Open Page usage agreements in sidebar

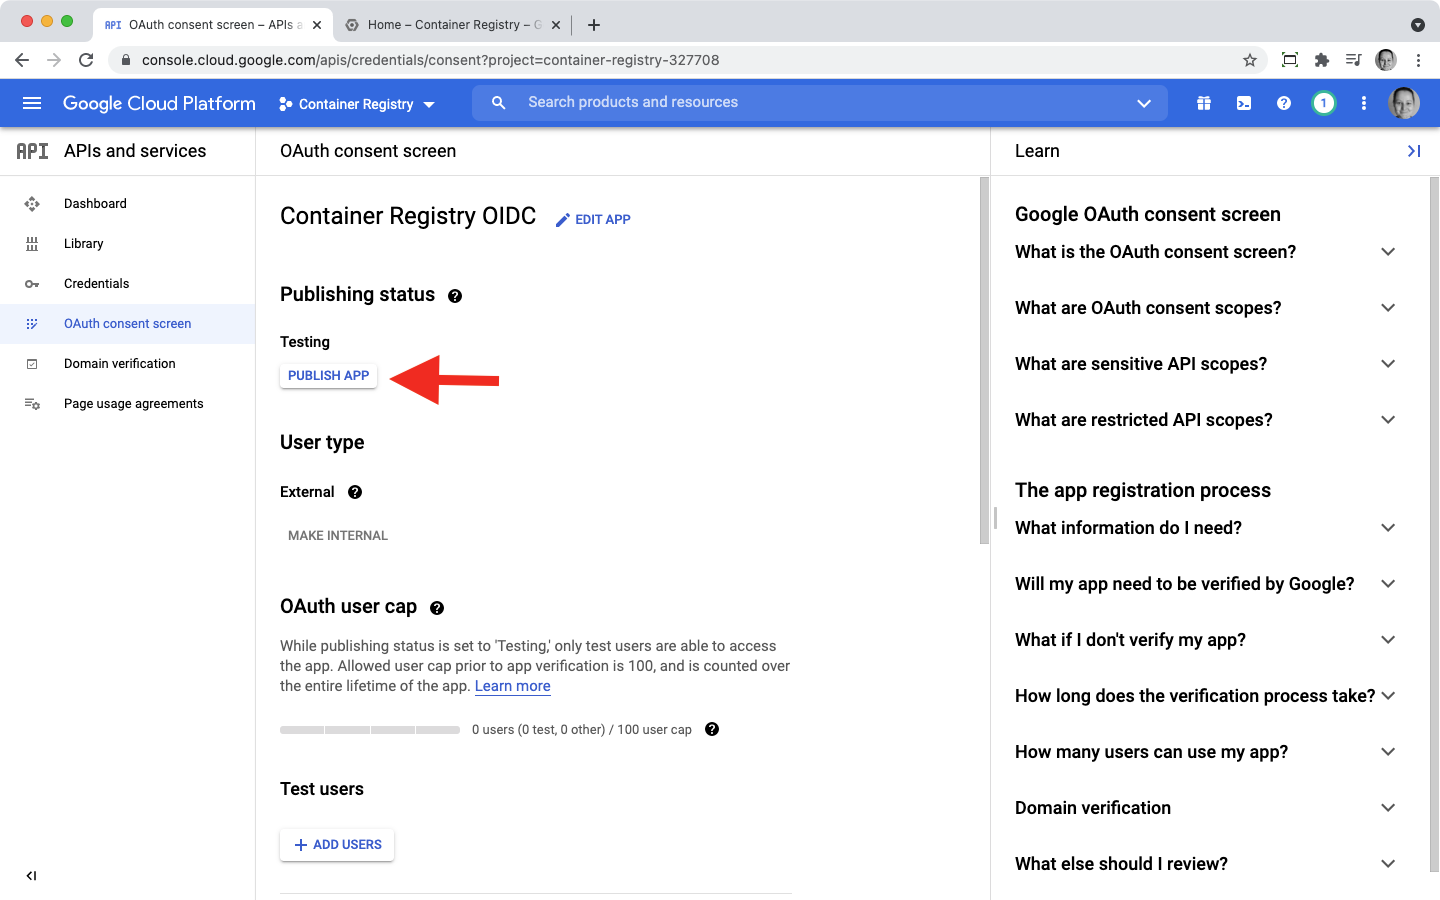(127, 404)
